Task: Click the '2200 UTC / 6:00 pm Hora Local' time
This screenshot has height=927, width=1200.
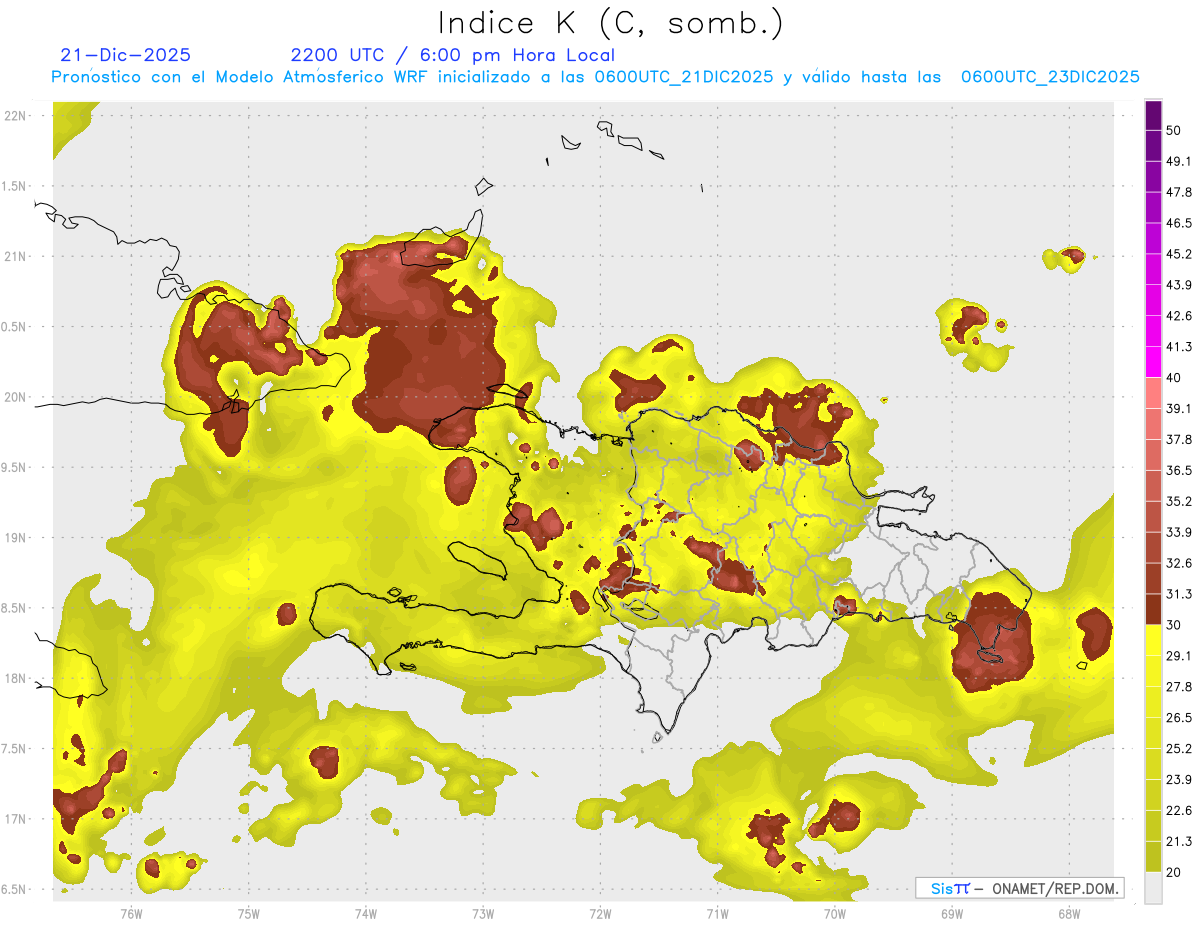Action: (x=453, y=55)
